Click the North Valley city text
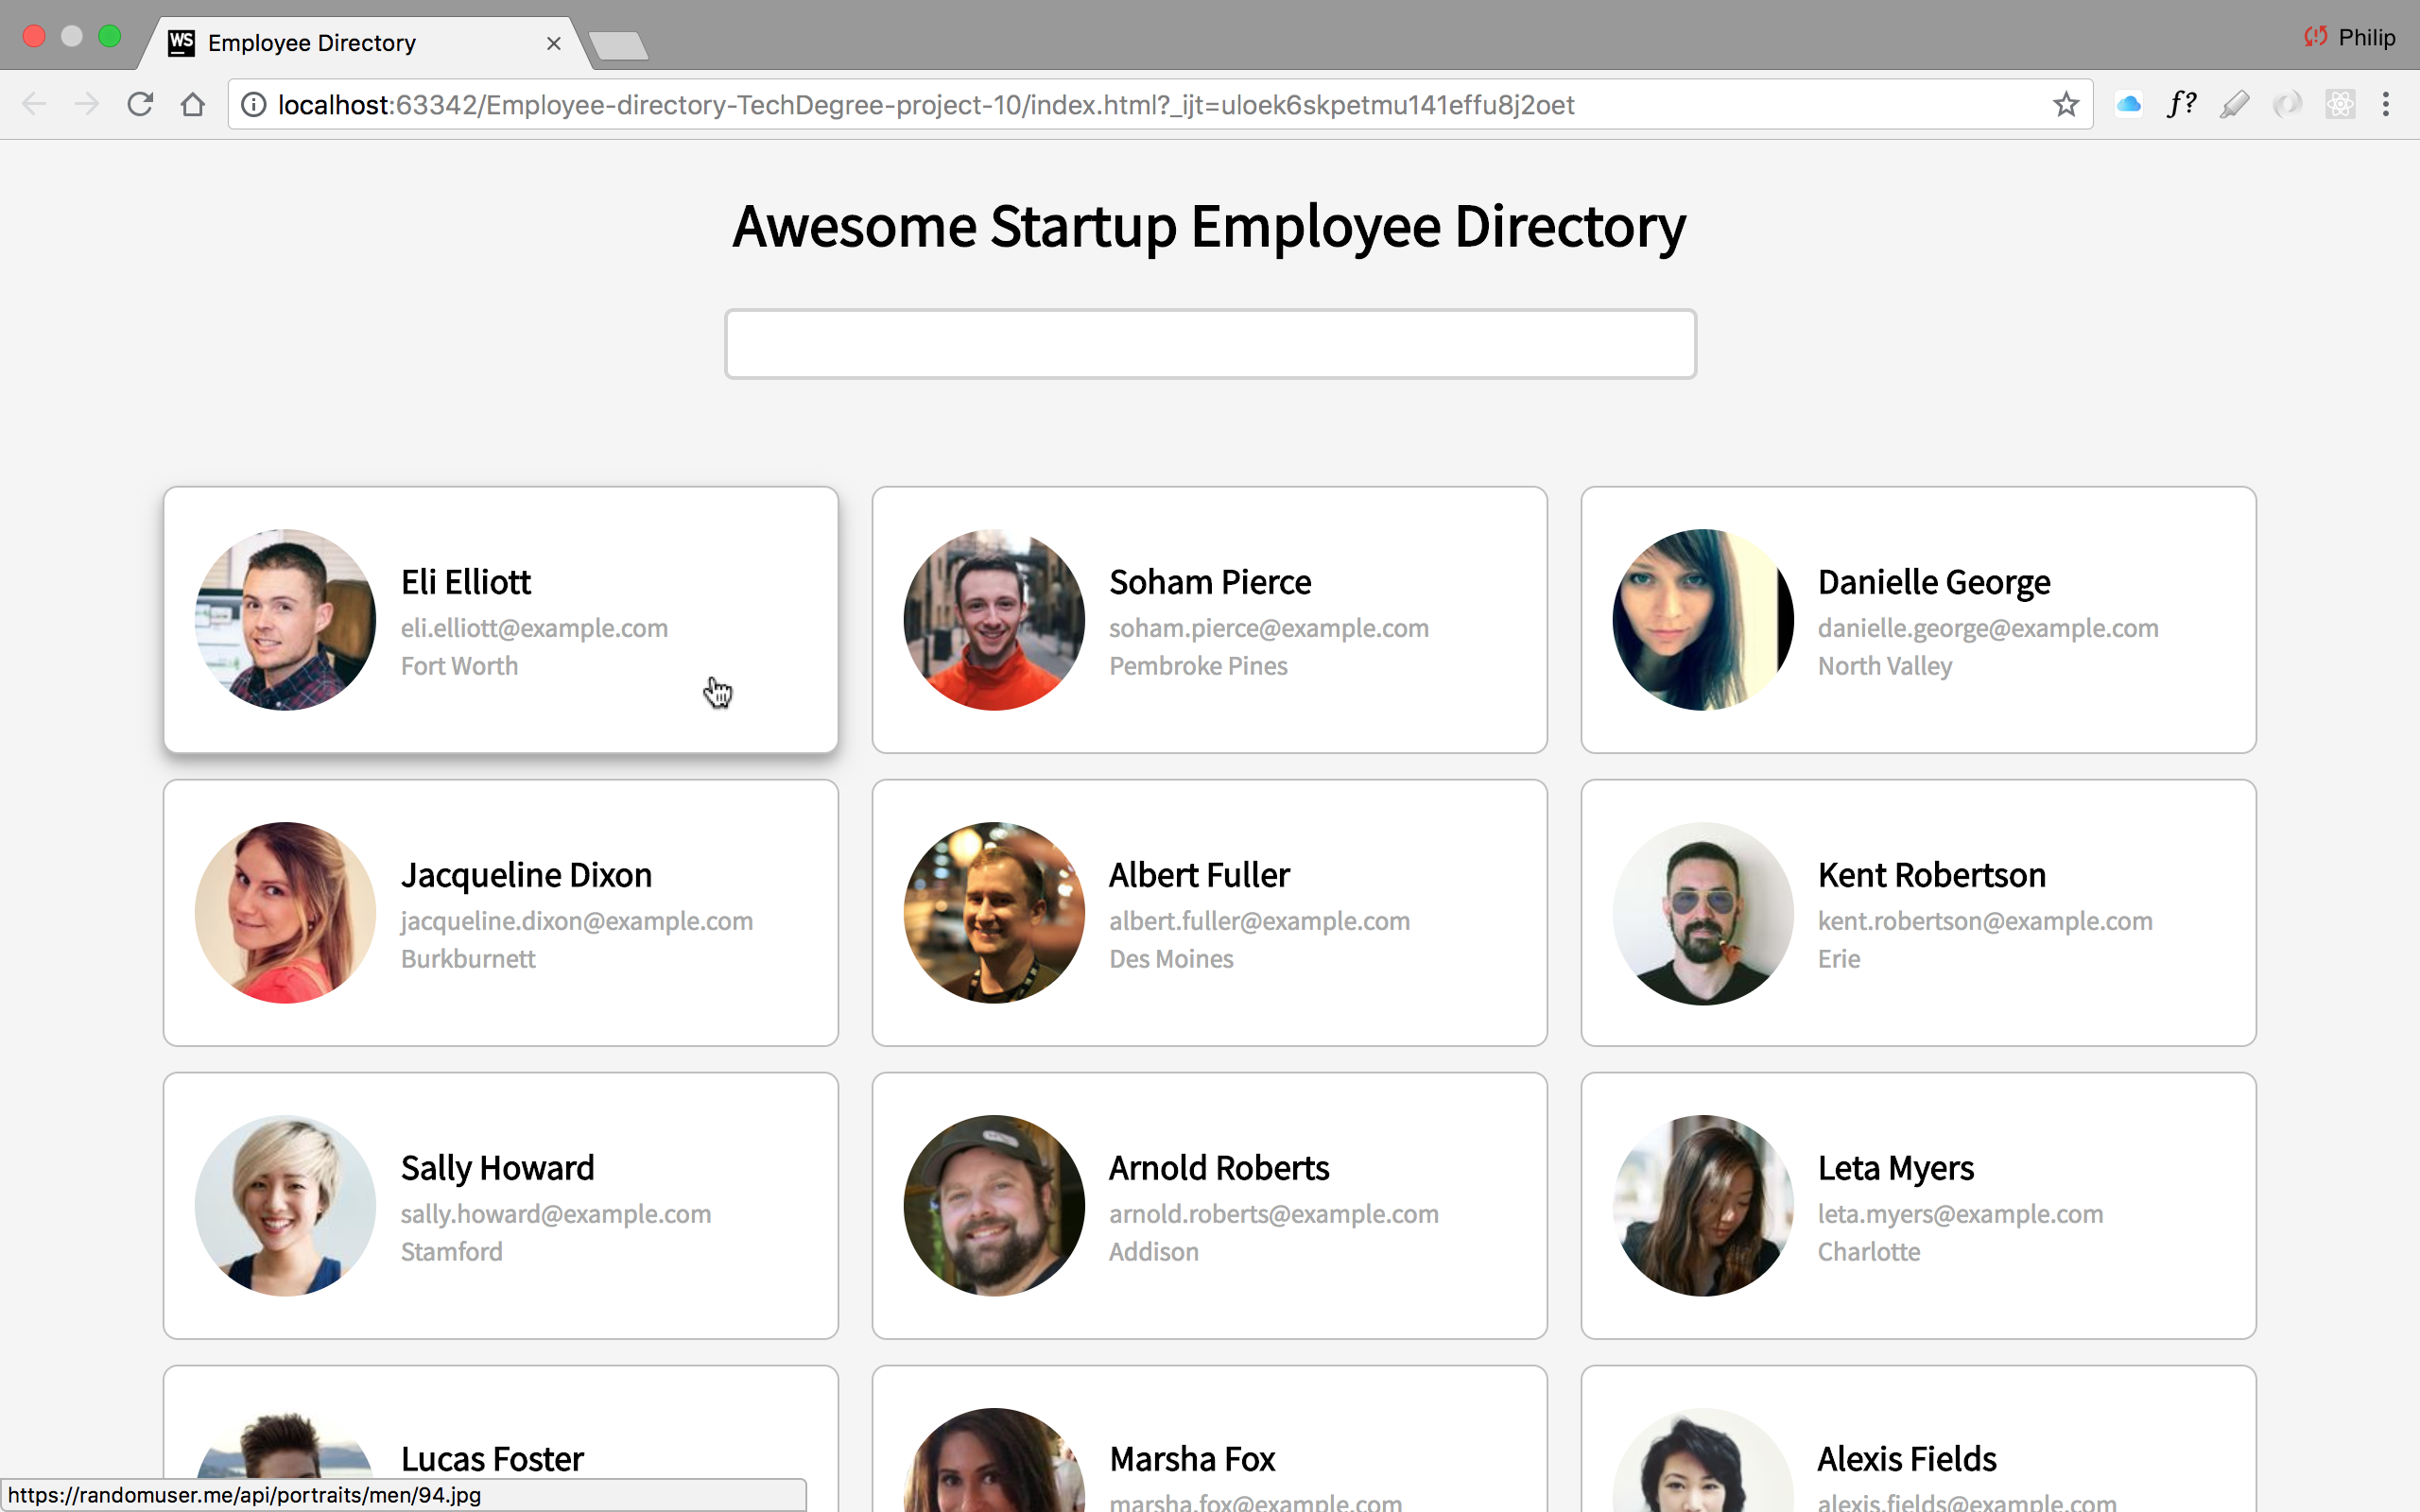 point(1885,666)
